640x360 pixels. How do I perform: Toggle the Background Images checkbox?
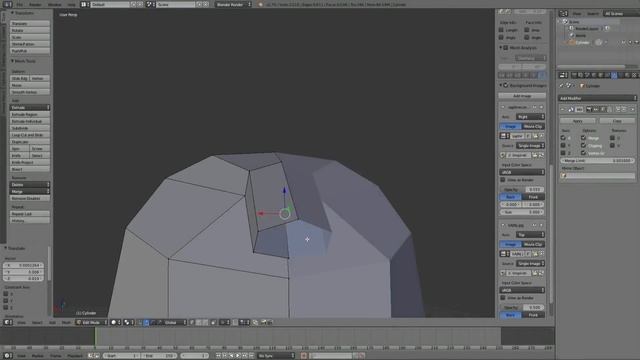pos(506,85)
